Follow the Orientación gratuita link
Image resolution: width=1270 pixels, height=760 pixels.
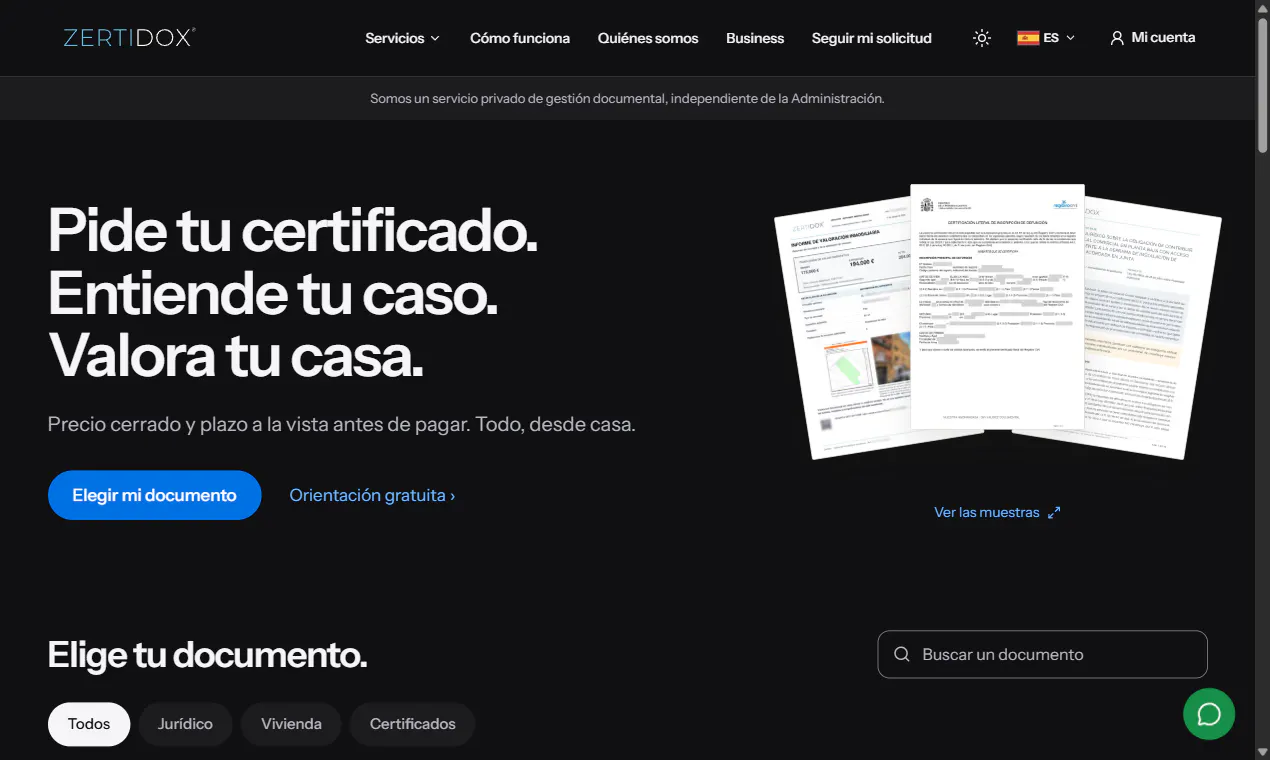click(372, 495)
